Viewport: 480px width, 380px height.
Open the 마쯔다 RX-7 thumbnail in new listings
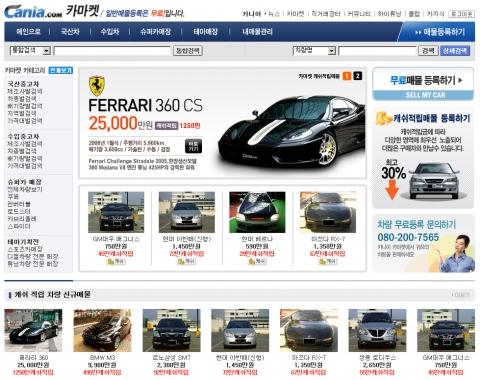point(309,330)
